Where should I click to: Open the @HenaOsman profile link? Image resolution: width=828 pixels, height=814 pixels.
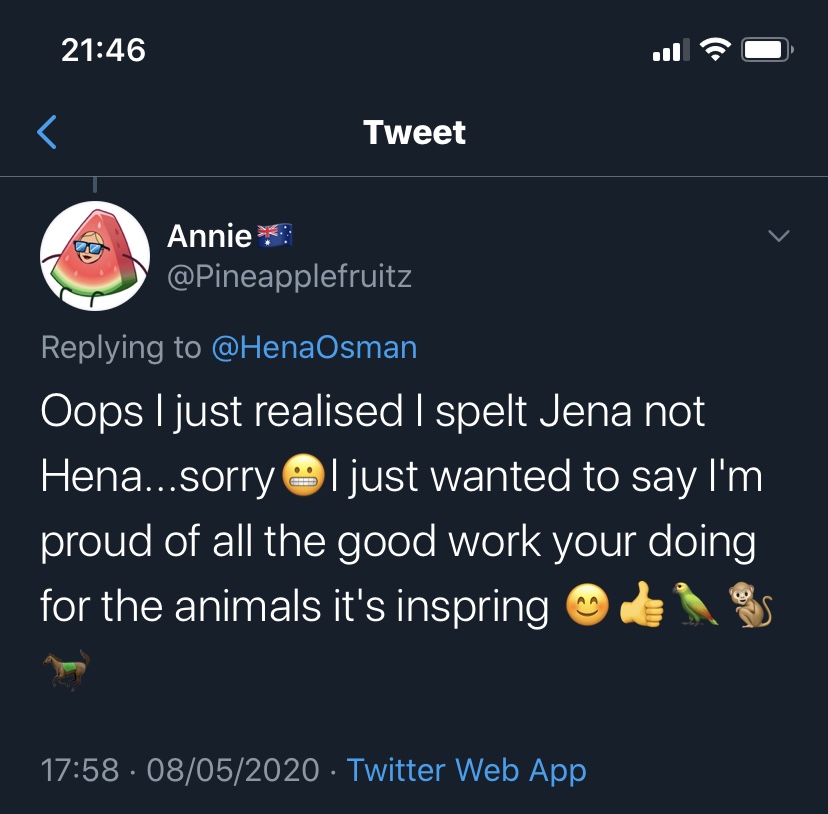pyautogui.click(x=314, y=347)
